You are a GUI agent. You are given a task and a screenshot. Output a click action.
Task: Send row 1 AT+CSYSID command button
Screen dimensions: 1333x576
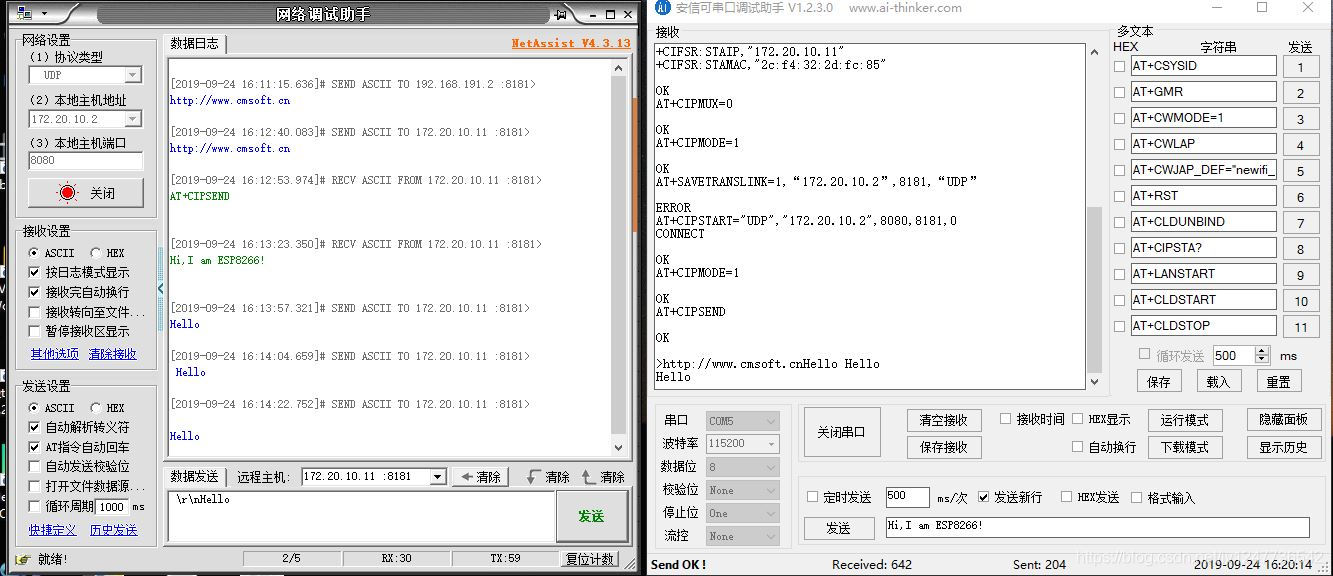coord(1300,67)
